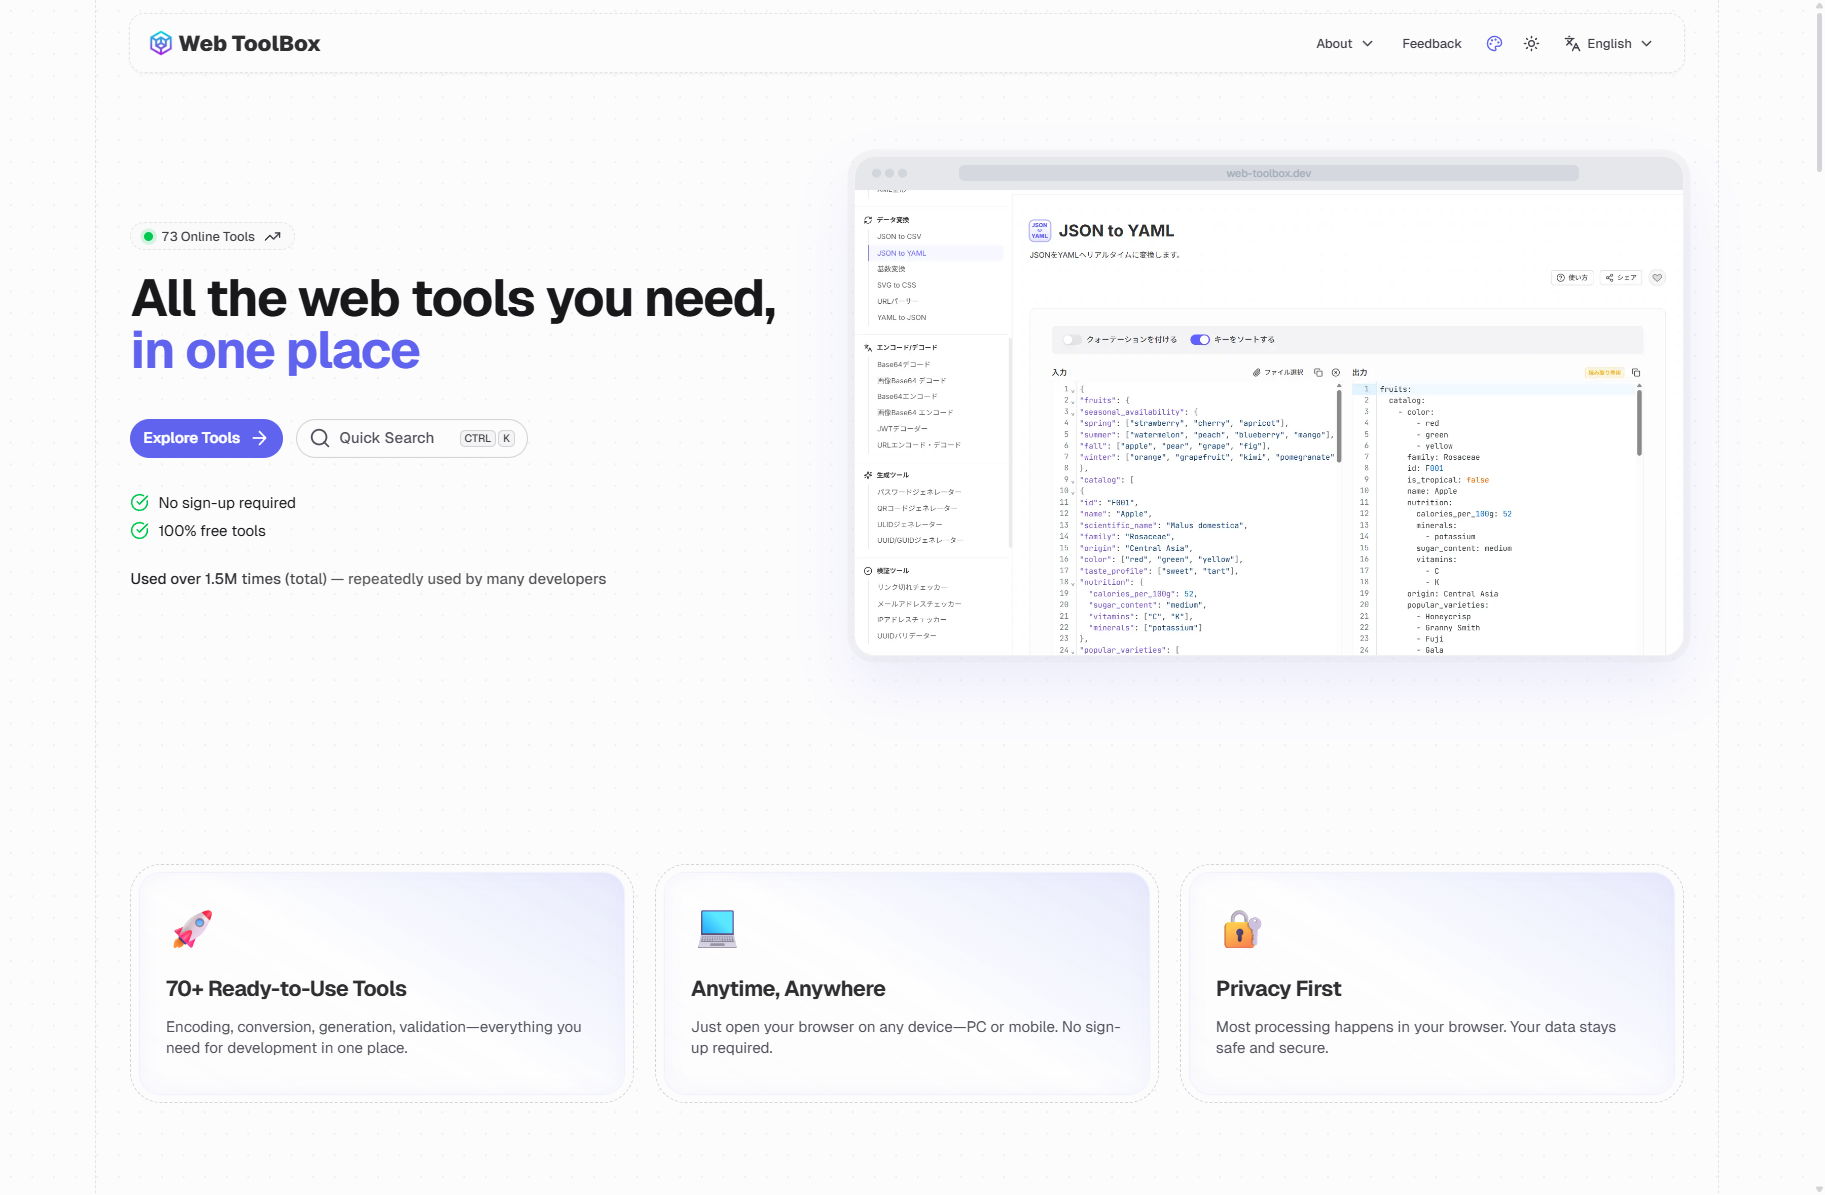Click the 73 Online Tools badge
The height and width of the screenshot is (1195, 1825).
click(212, 237)
